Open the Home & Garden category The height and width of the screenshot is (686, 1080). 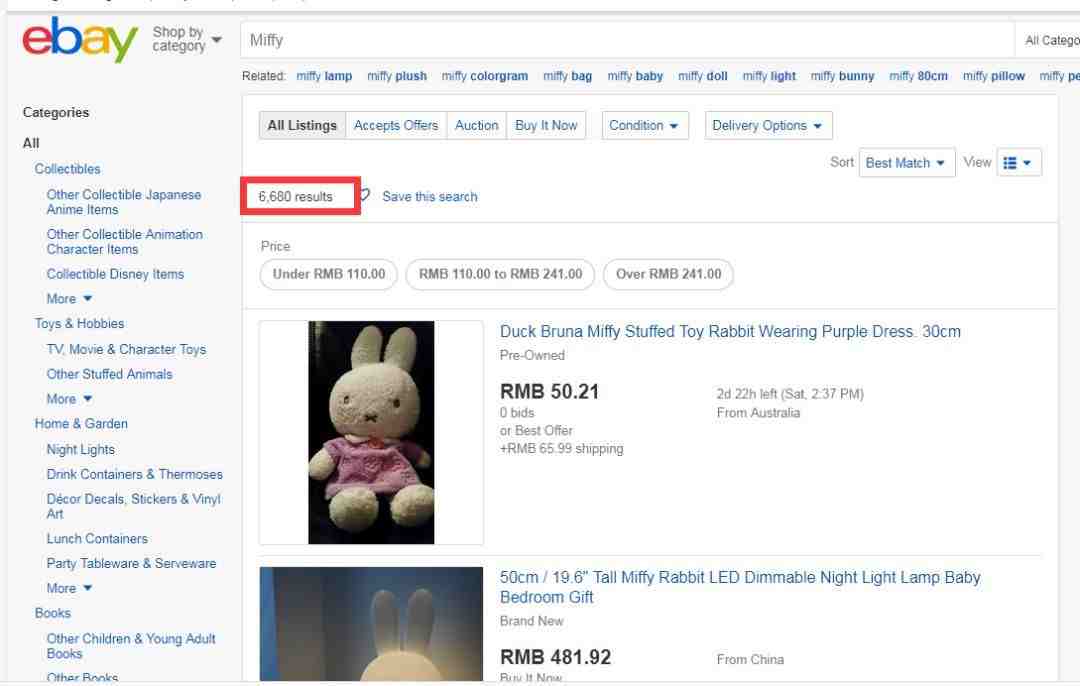(x=81, y=424)
